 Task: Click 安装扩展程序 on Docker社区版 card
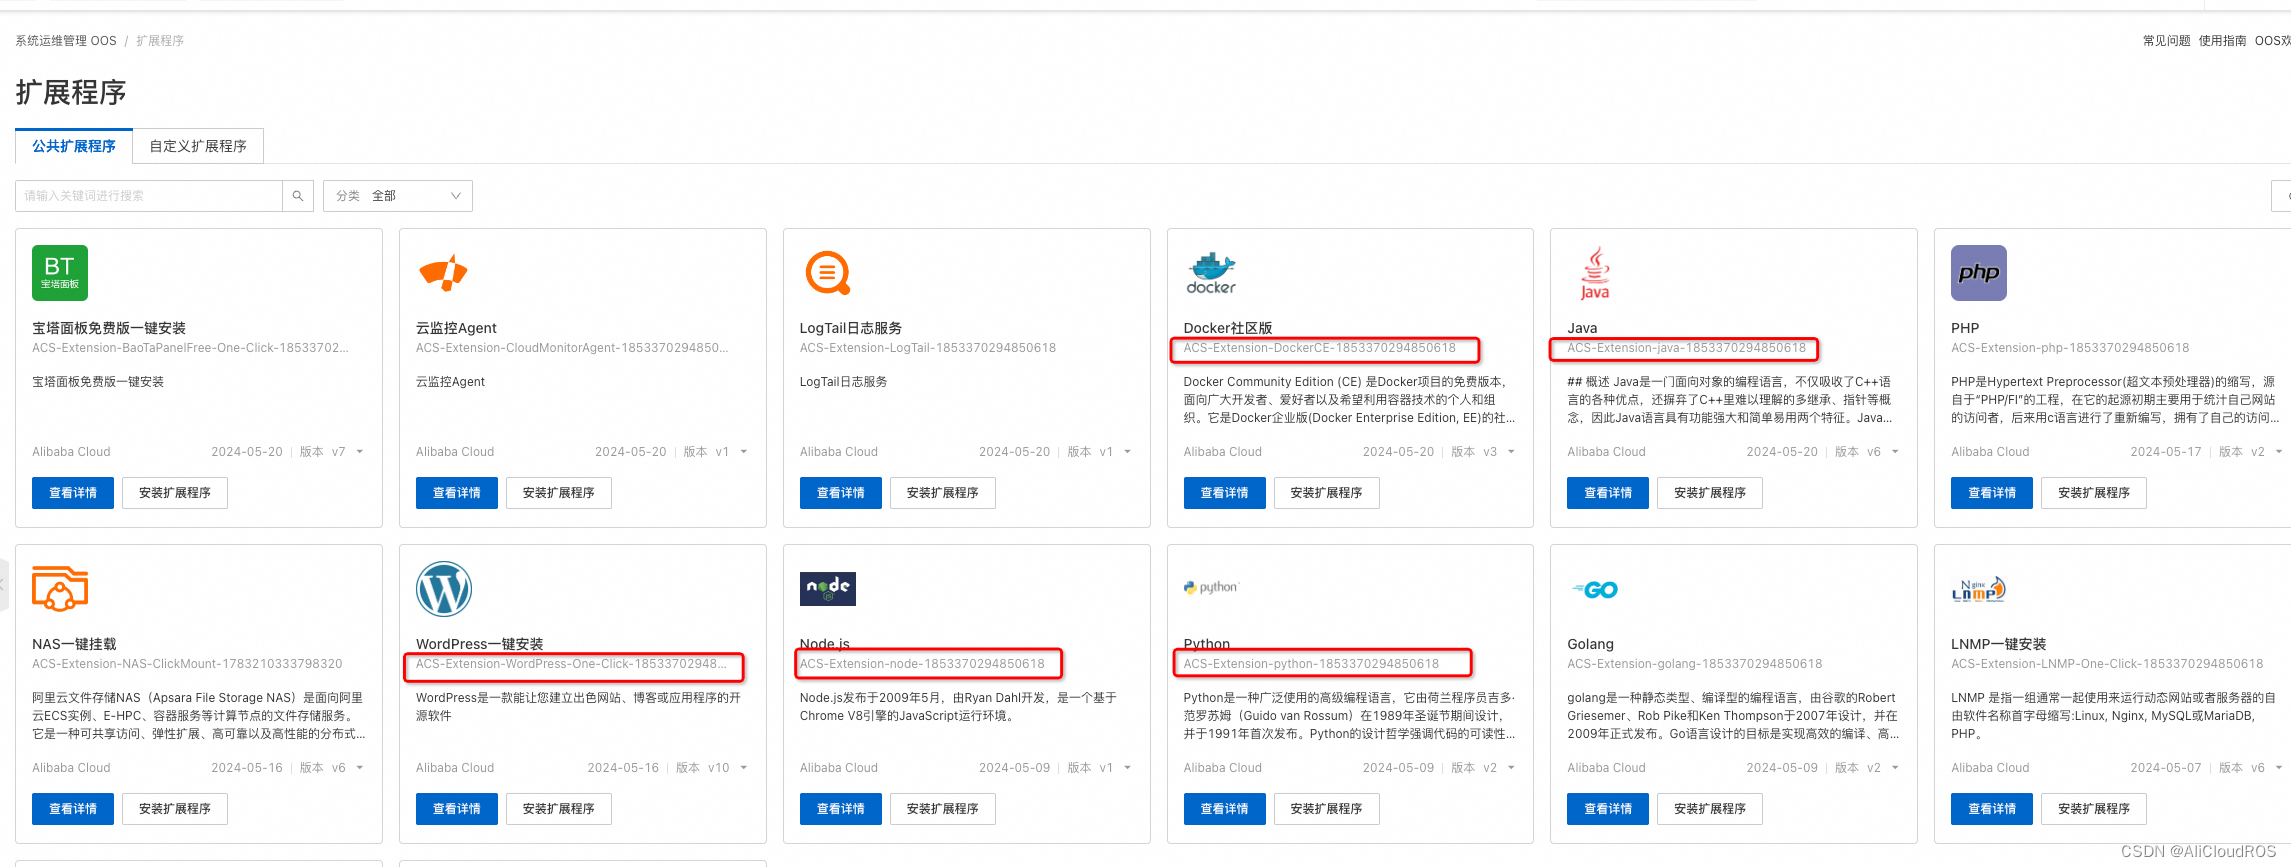click(1327, 493)
